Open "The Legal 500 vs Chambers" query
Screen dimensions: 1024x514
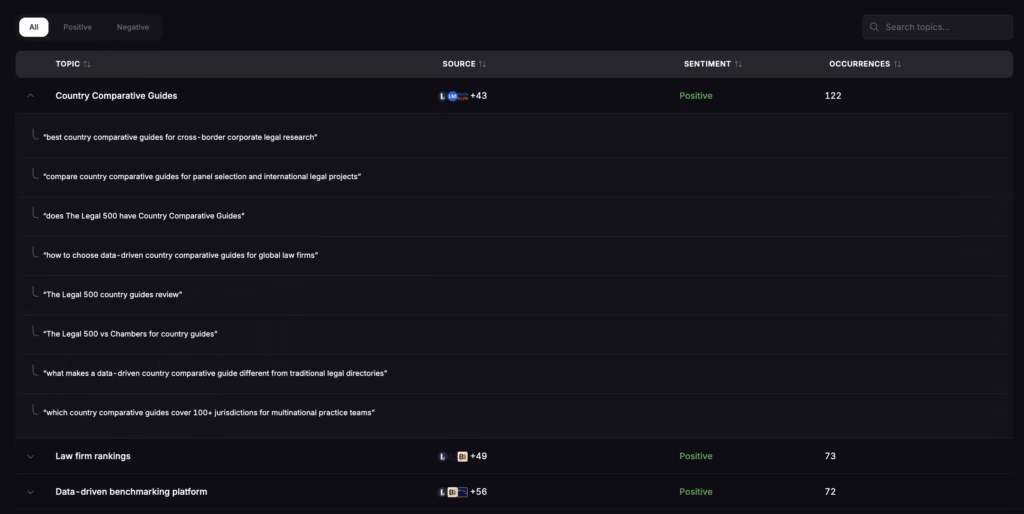(130, 333)
